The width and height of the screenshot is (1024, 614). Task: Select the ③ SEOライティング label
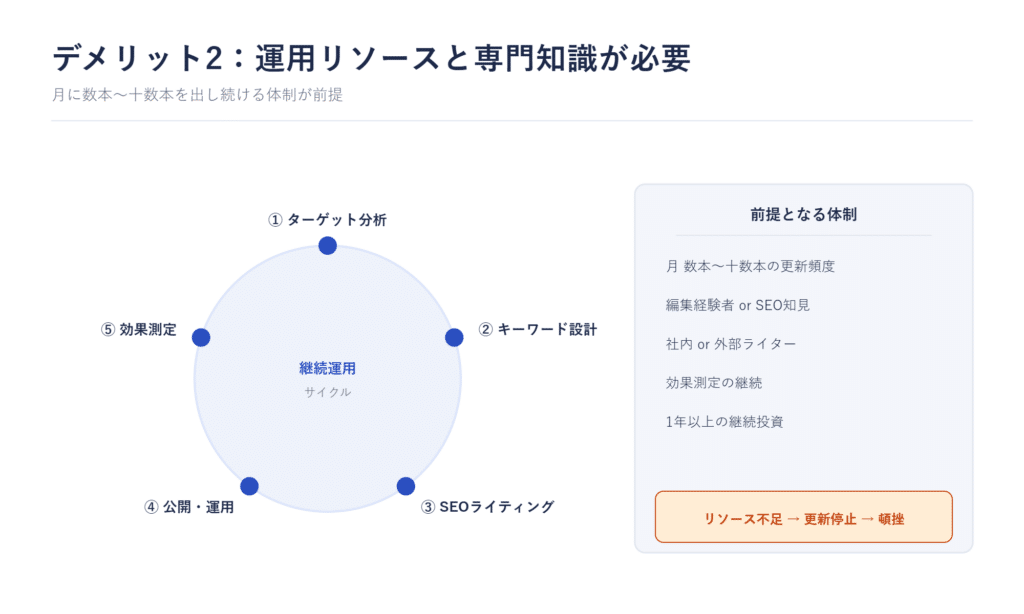click(x=487, y=507)
